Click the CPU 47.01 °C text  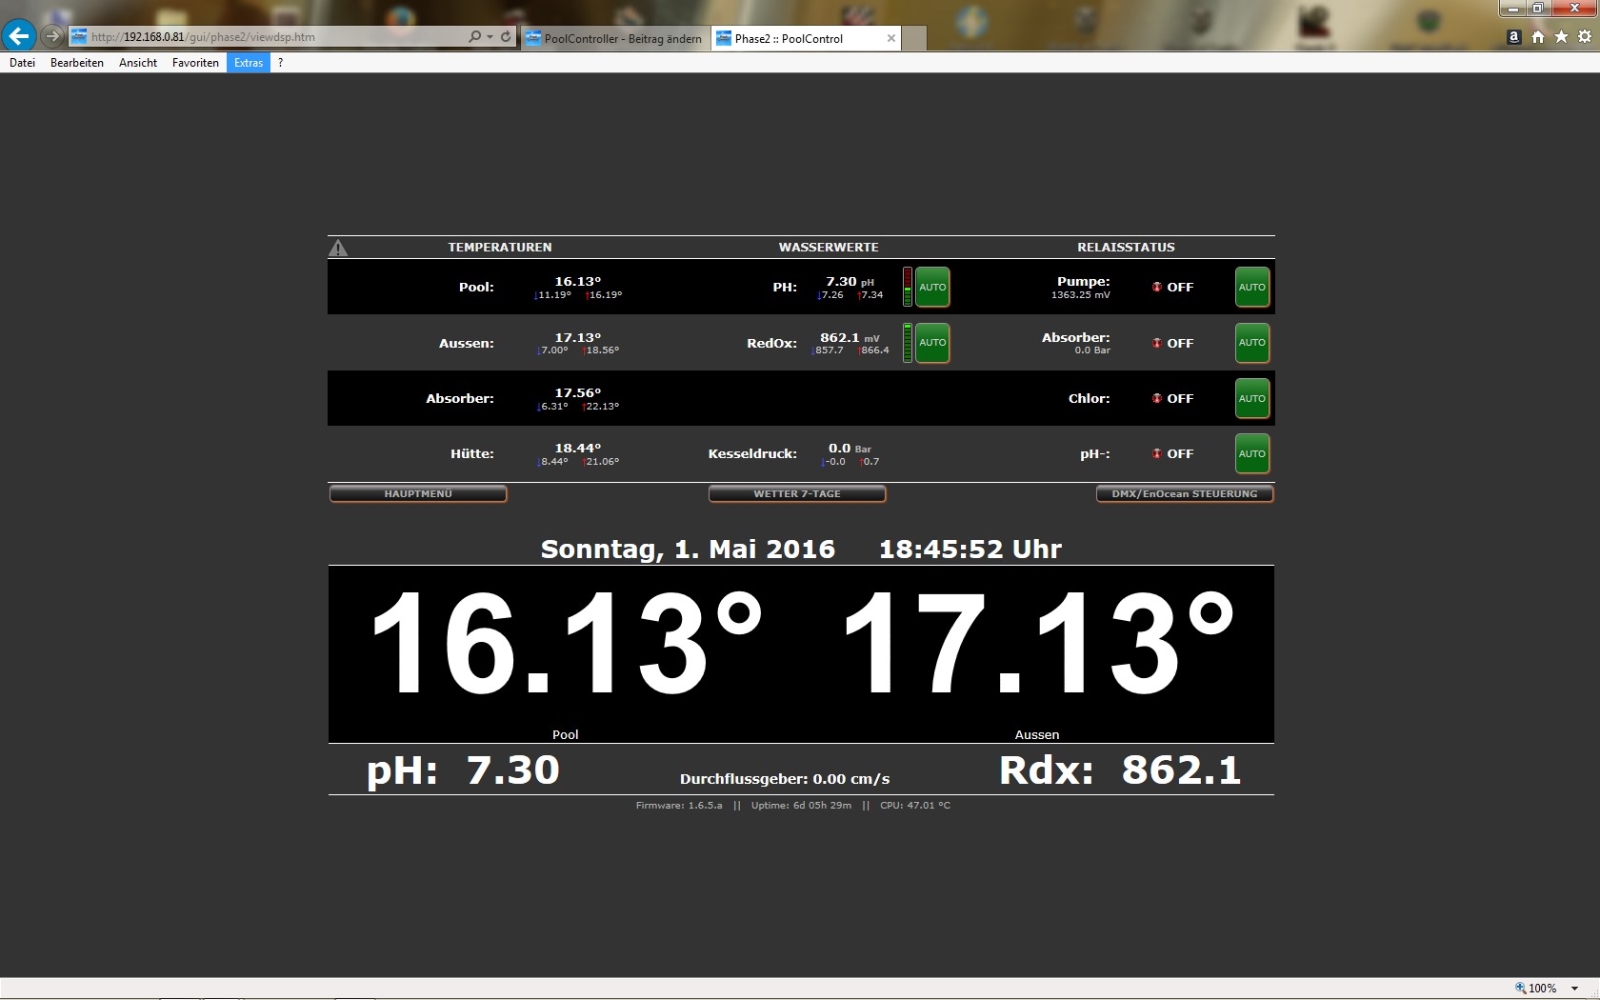pyautogui.click(x=915, y=805)
